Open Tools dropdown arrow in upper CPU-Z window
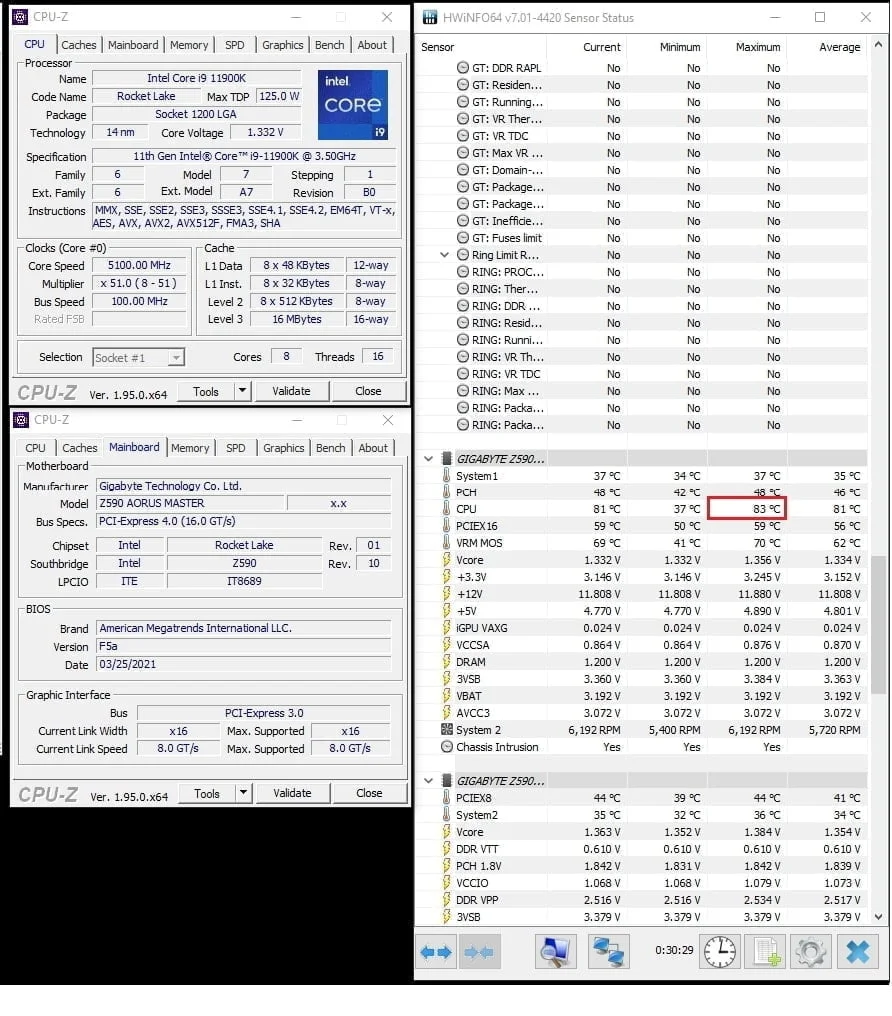The height and width of the screenshot is (1016, 892). coord(242,391)
